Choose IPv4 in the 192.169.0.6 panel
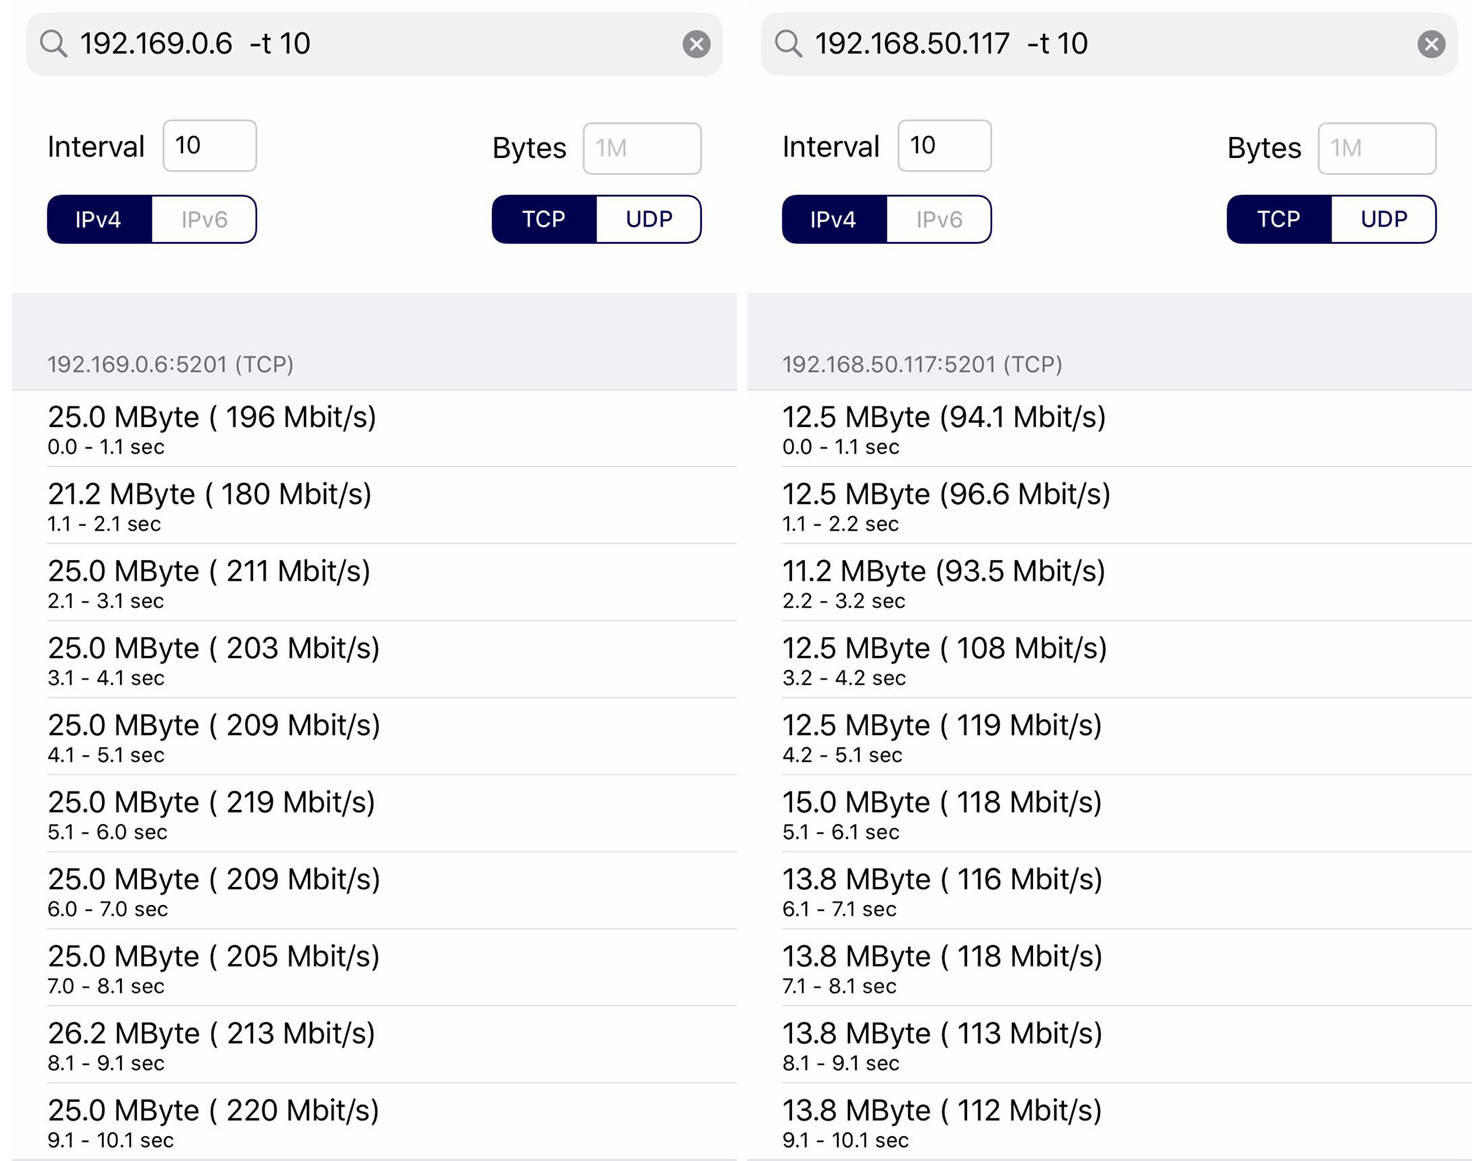This screenshot has height=1161, width=1484. point(99,220)
